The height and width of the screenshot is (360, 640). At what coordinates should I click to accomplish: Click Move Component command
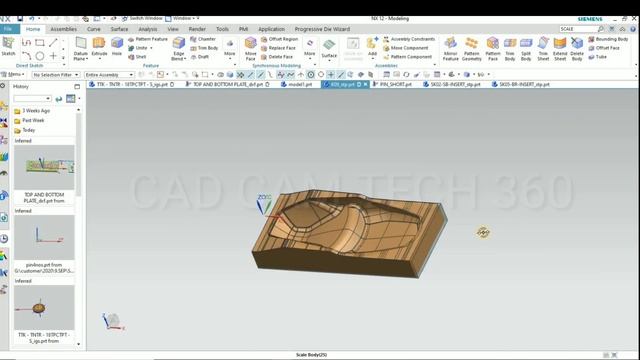405,48
